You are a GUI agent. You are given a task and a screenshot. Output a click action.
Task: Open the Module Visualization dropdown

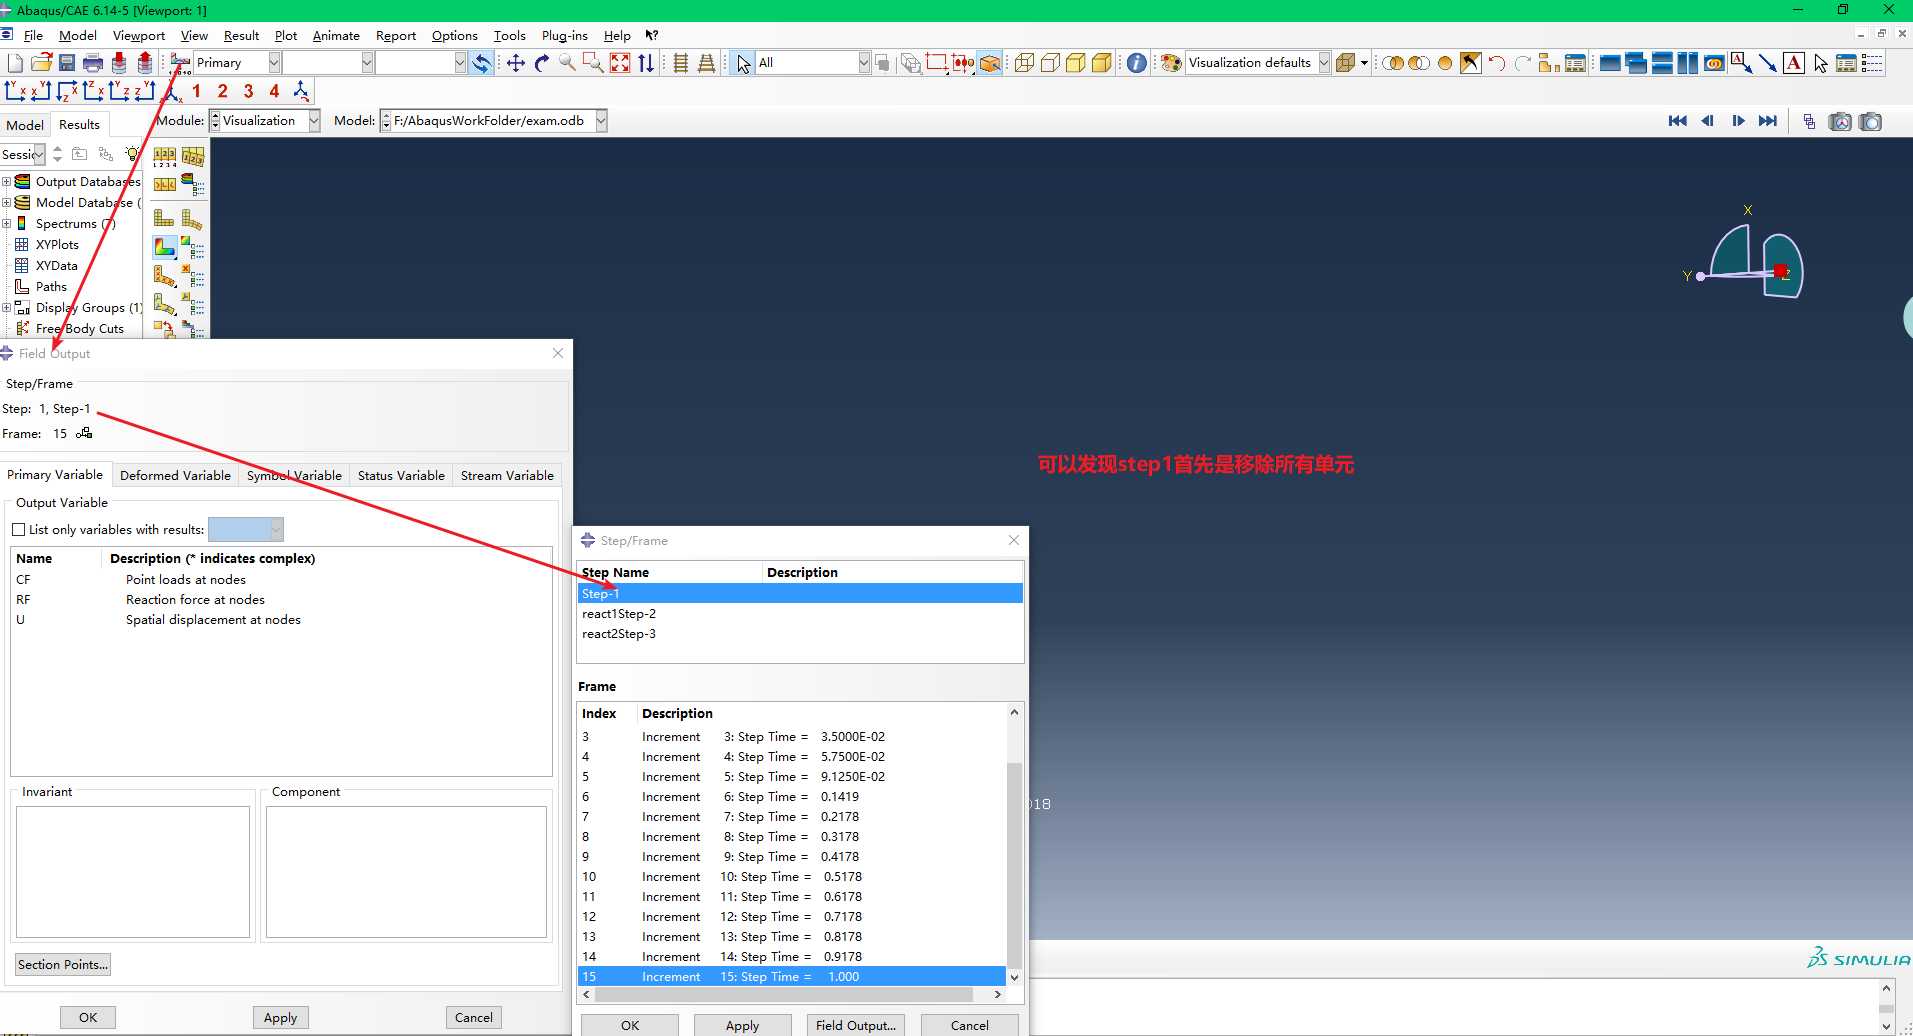(314, 121)
